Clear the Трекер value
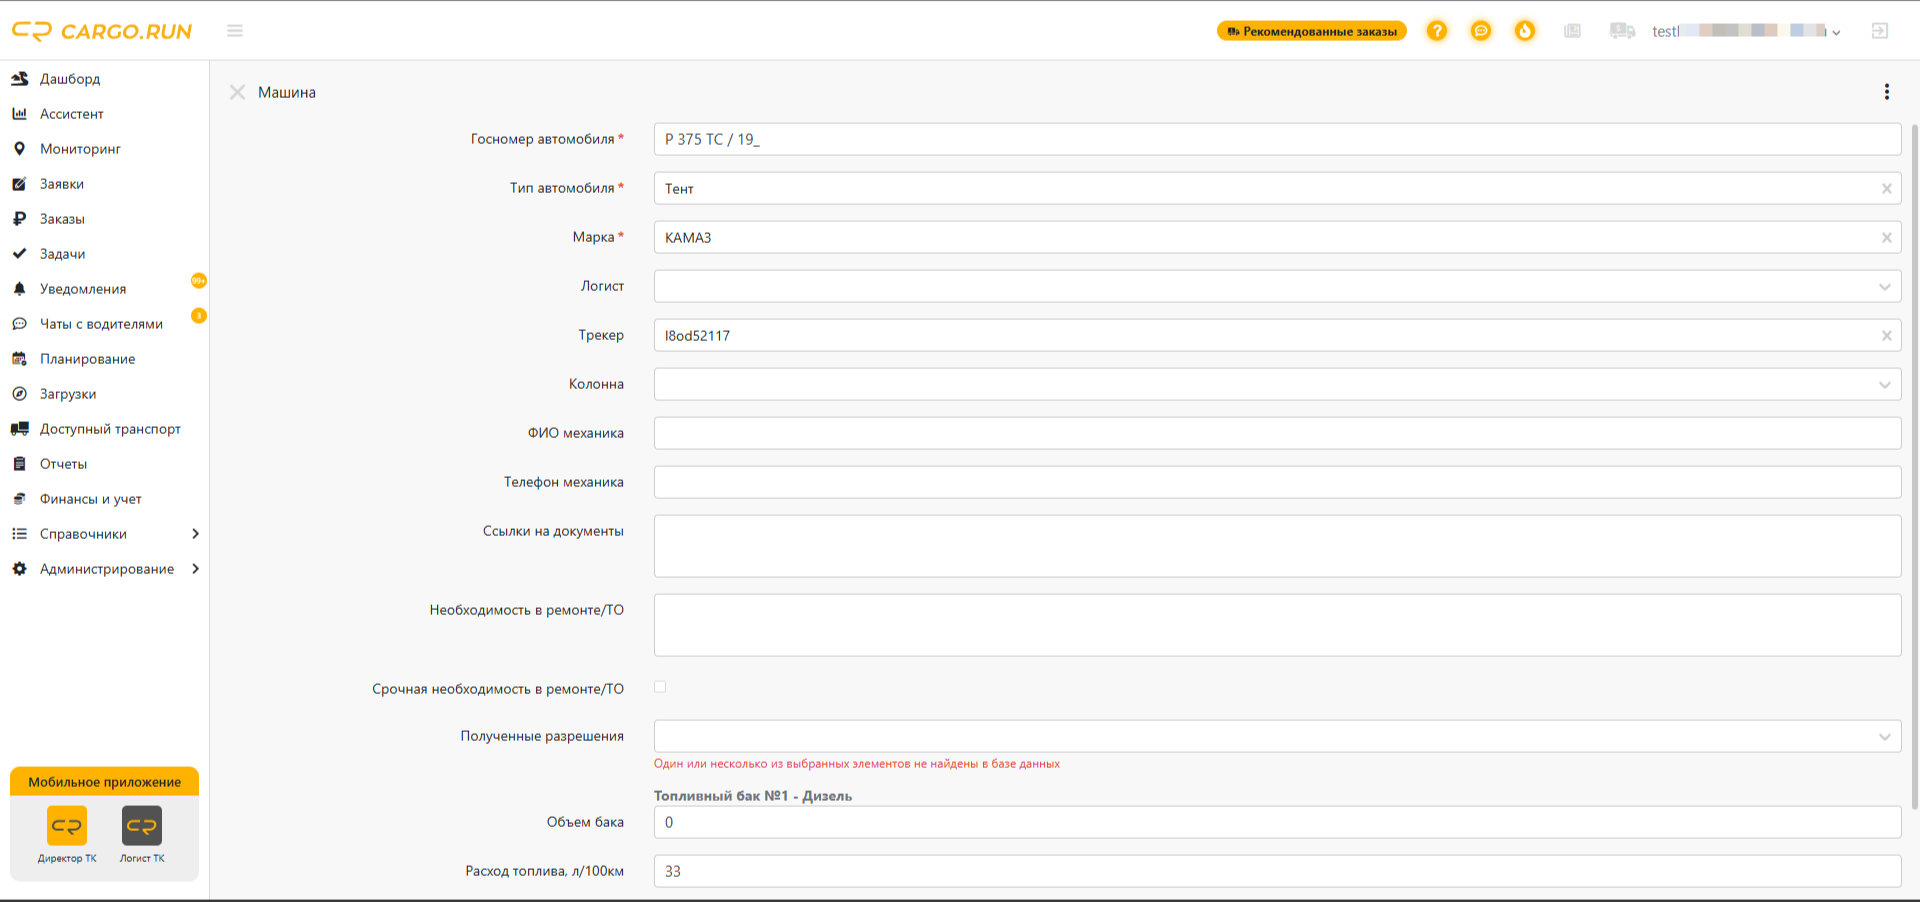This screenshot has width=1920, height=902. (1887, 336)
